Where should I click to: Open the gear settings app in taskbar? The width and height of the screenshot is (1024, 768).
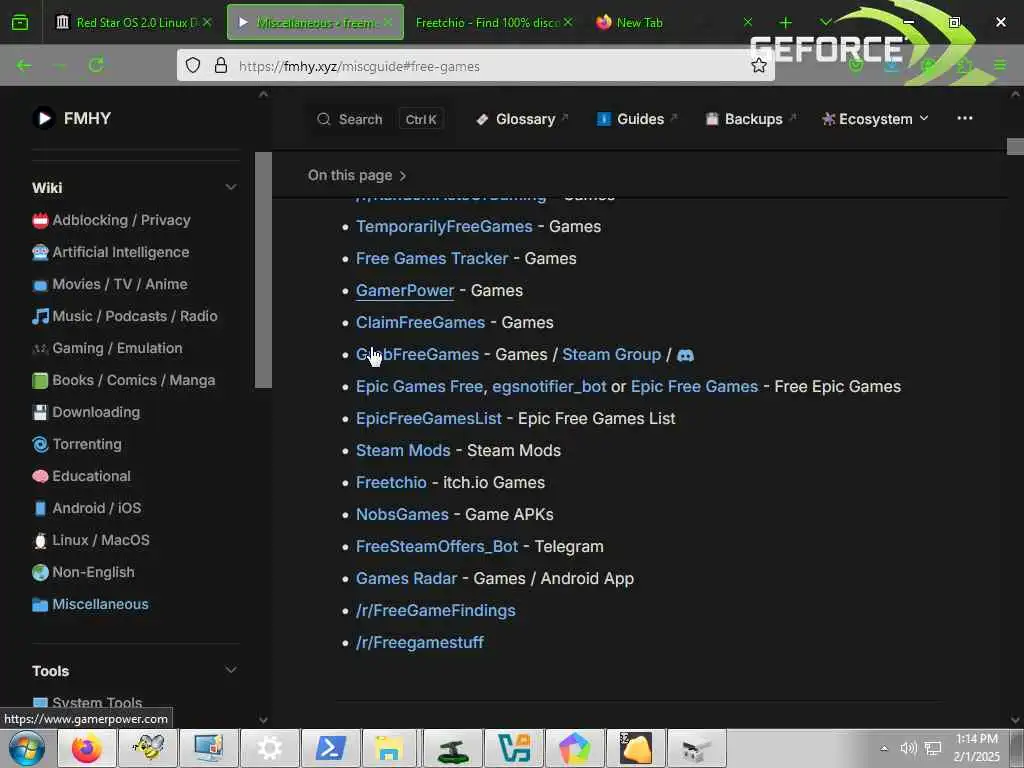(x=270, y=748)
